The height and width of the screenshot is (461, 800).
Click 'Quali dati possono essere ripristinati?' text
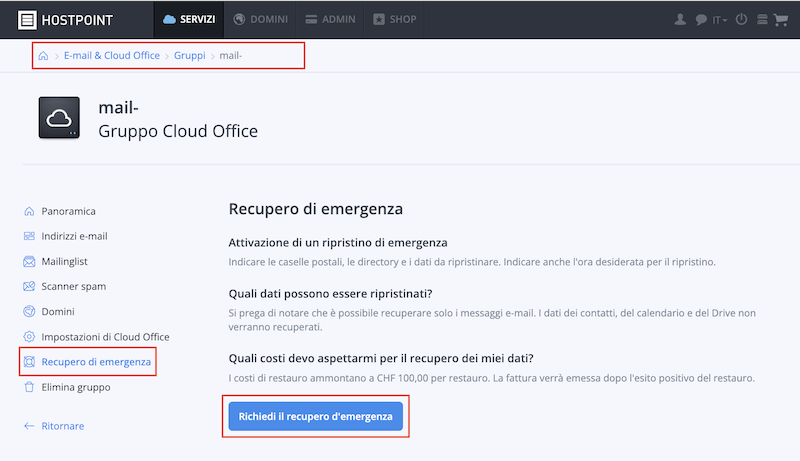tap(330, 294)
